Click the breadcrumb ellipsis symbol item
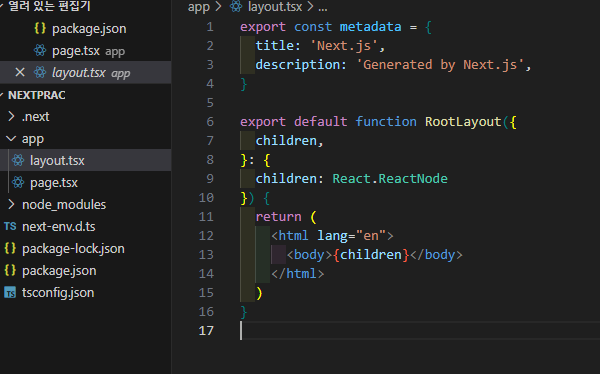Image resolution: width=600 pixels, height=374 pixels. tap(323, 7)
